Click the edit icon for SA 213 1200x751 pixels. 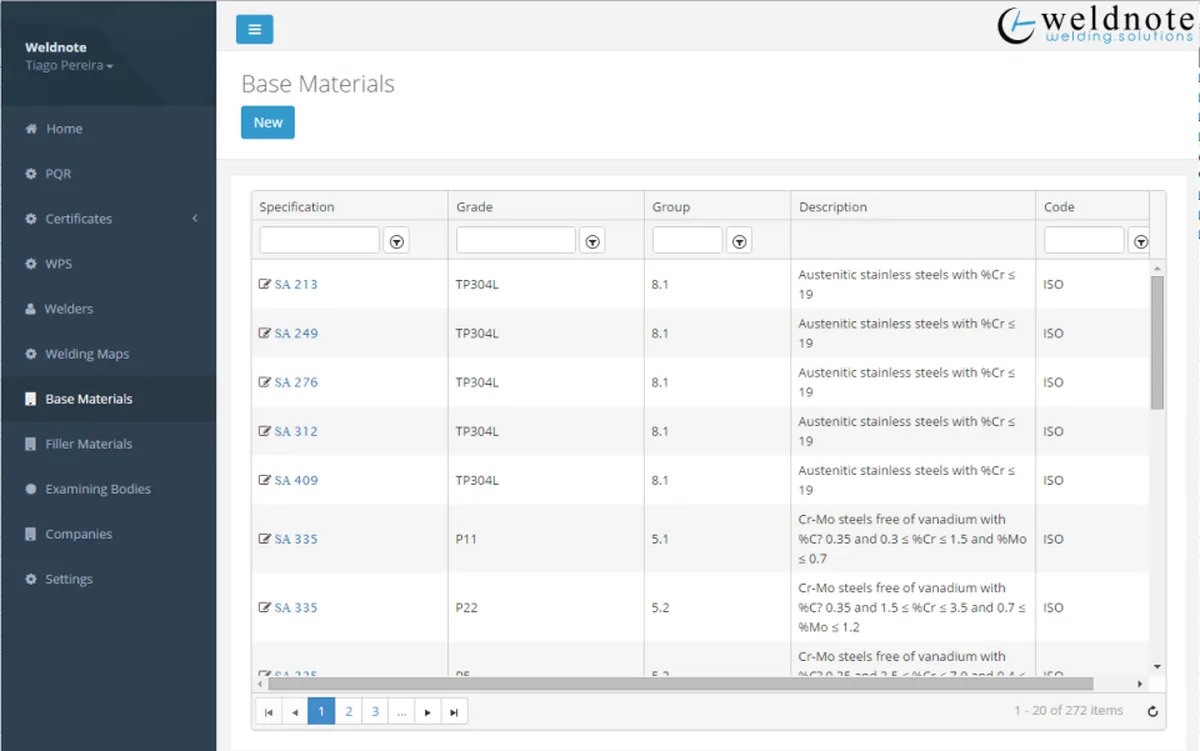265,284
